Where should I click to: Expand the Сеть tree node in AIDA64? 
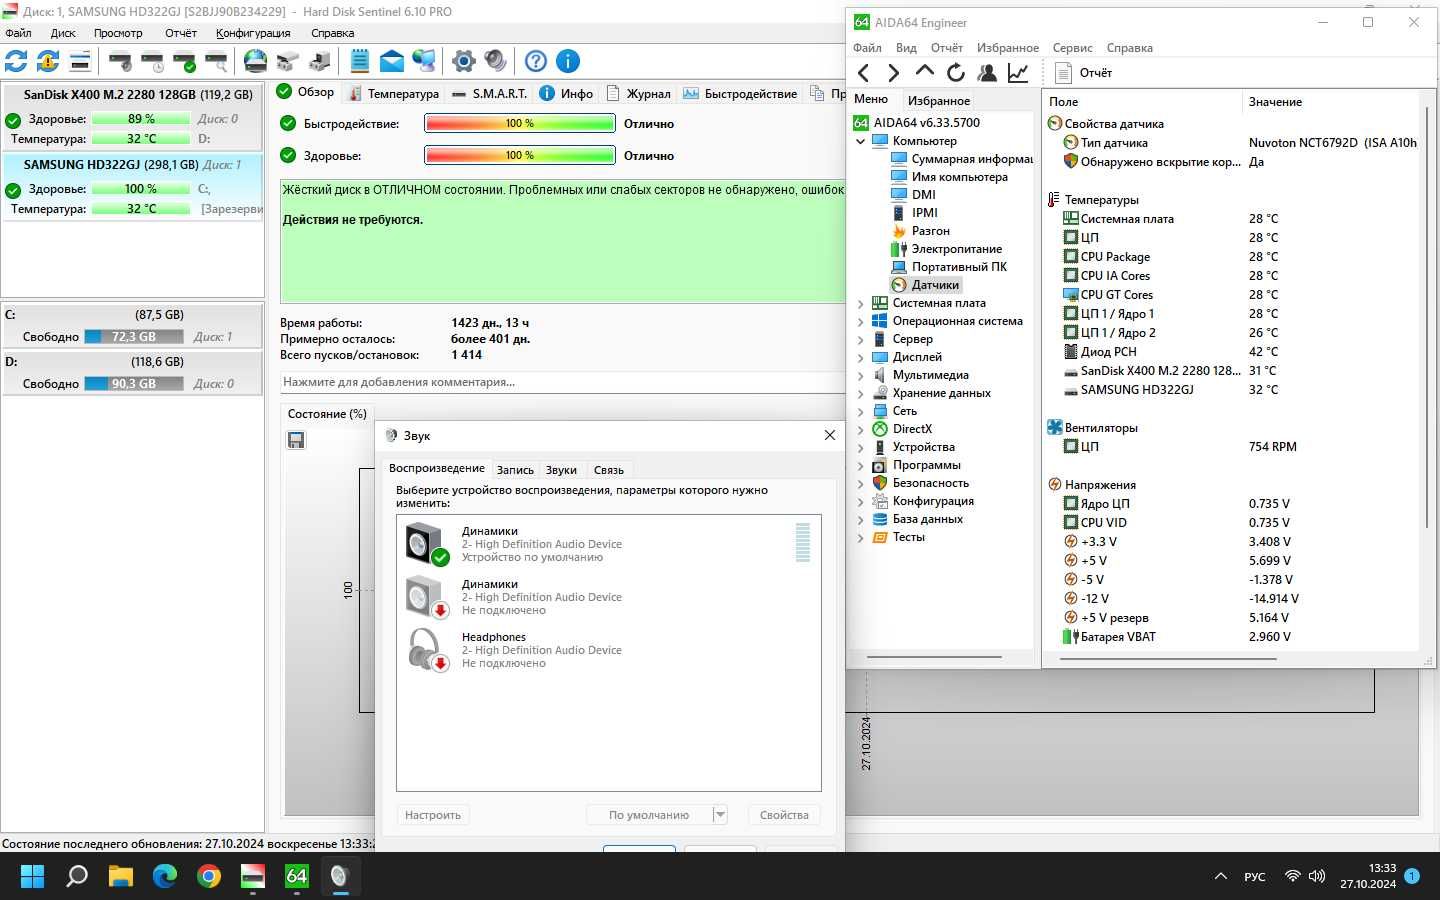860,411
